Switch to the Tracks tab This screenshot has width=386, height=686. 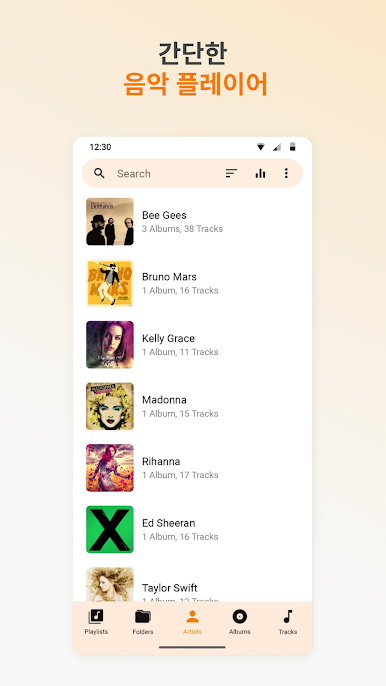288,622
